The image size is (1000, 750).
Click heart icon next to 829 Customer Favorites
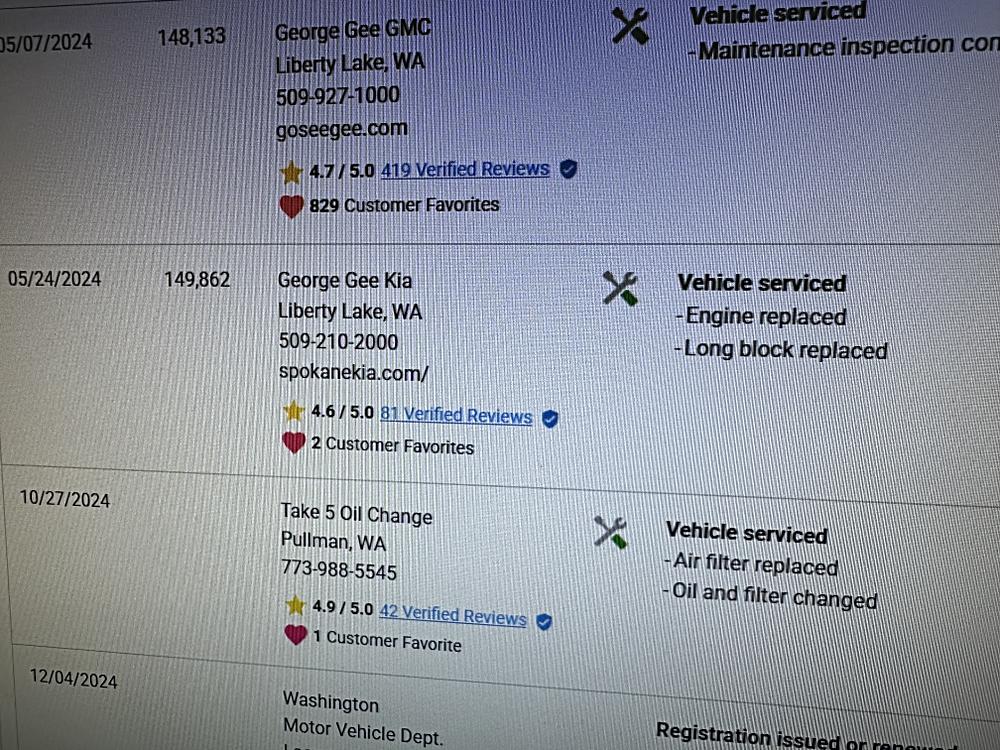pos(291,206)
